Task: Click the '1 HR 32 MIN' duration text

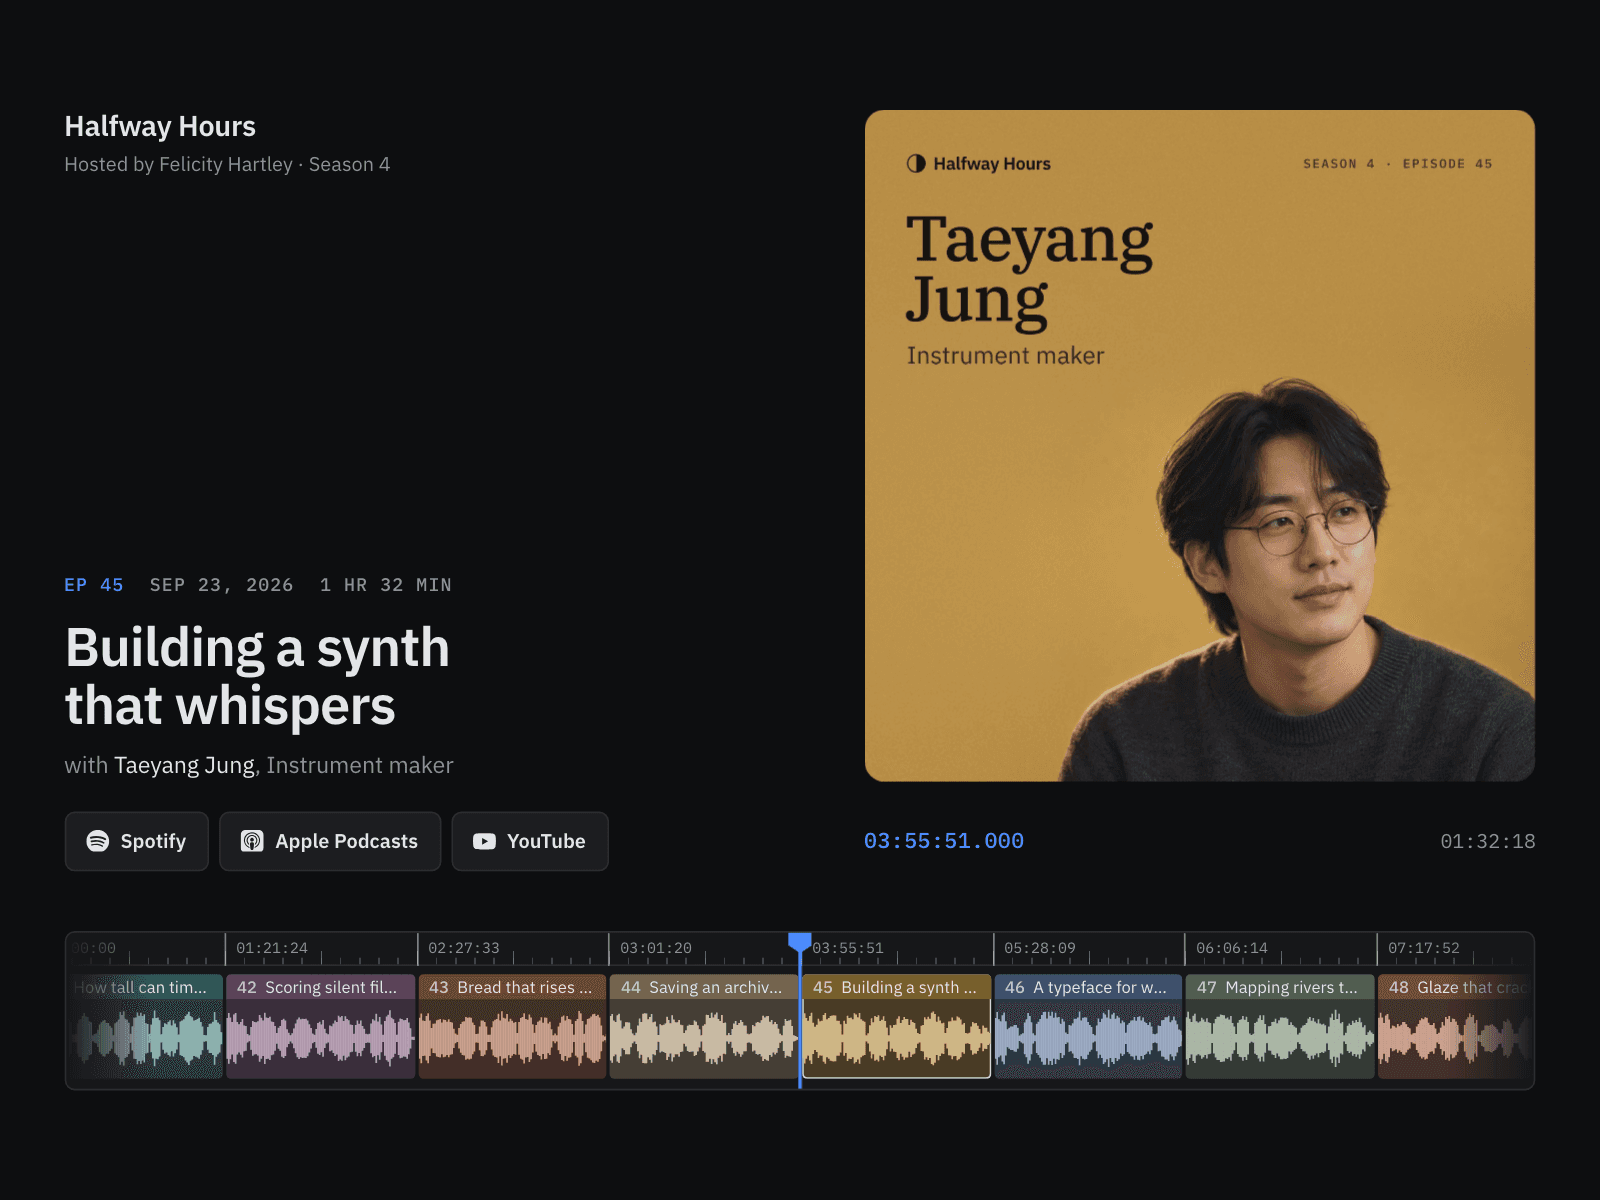Action: pos(386,585)
